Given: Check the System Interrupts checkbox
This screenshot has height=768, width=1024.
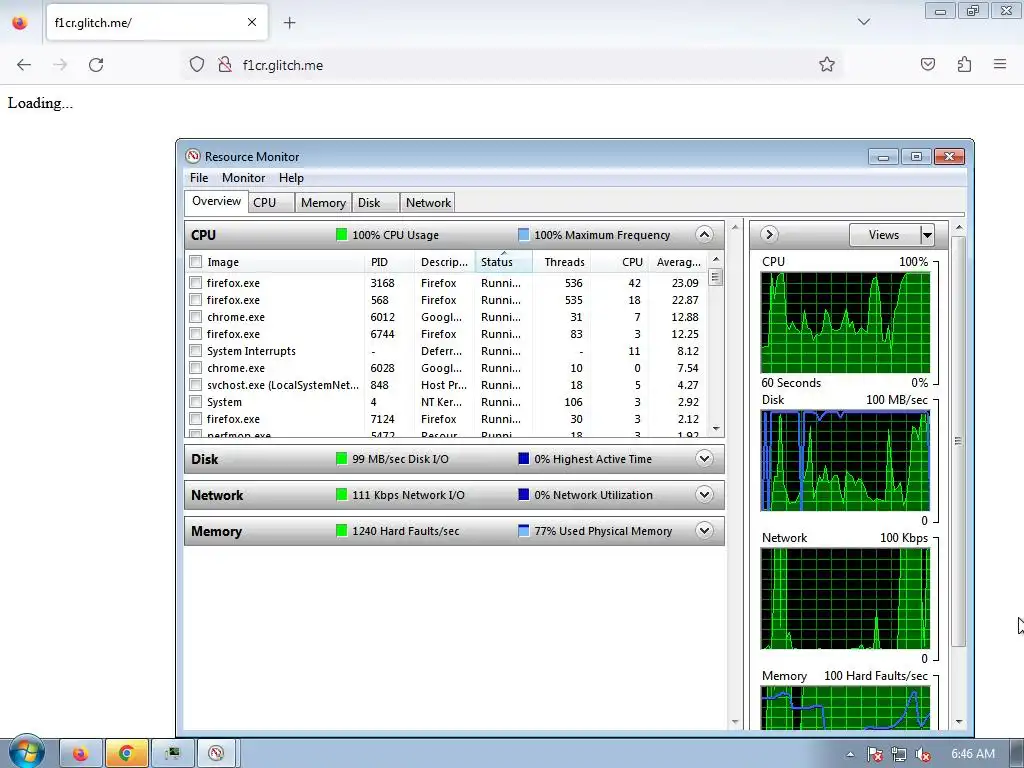Looking at the screenshot, I should tap(195, 351).
